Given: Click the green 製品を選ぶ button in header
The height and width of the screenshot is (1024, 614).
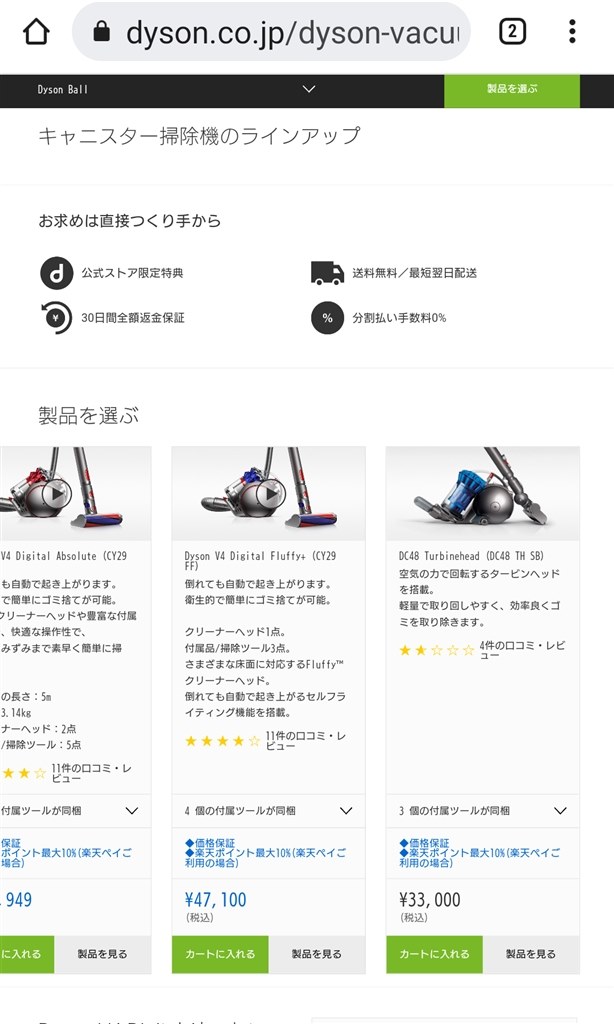Looking at the screenshot, I should (x=512, y=90).
